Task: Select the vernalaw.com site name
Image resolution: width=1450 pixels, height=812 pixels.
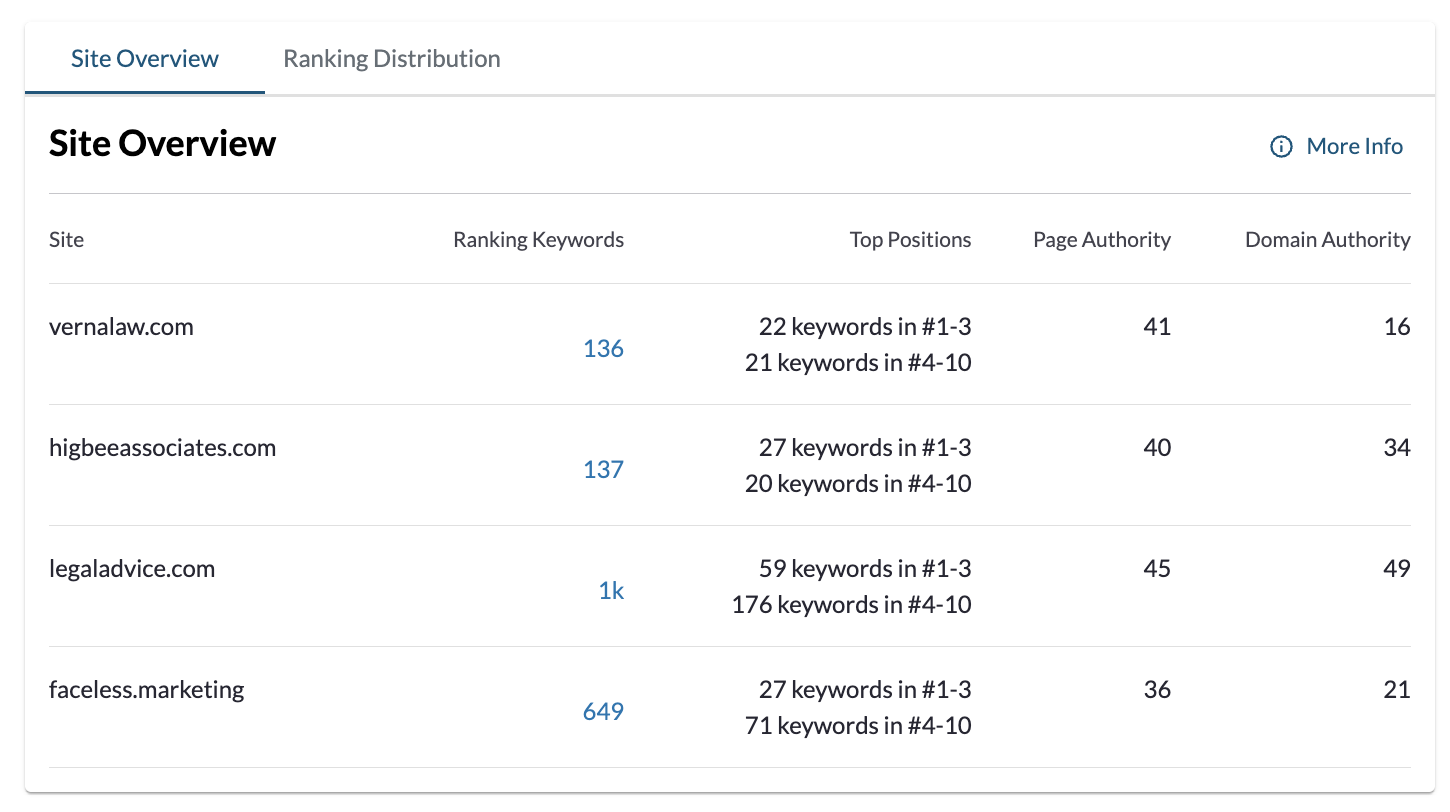Action: 121,327
